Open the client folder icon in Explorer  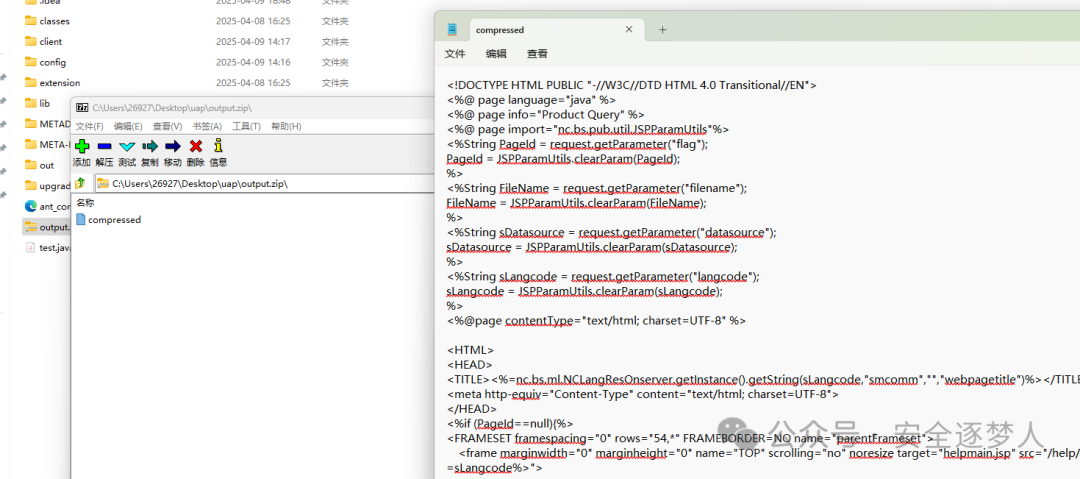click(30, 41)
